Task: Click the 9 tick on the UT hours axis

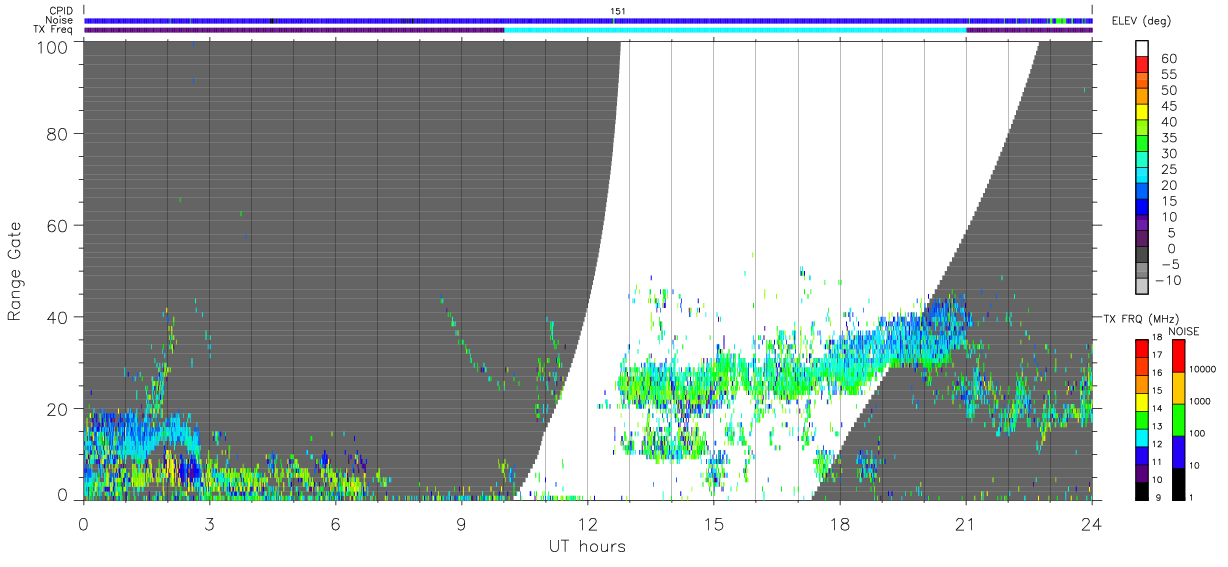Action: (x=461, y=523)
